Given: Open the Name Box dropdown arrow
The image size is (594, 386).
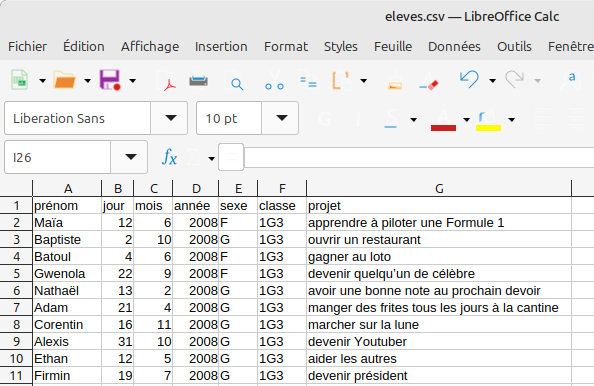Looking at the screenshot, I should [x=131, y=157].
